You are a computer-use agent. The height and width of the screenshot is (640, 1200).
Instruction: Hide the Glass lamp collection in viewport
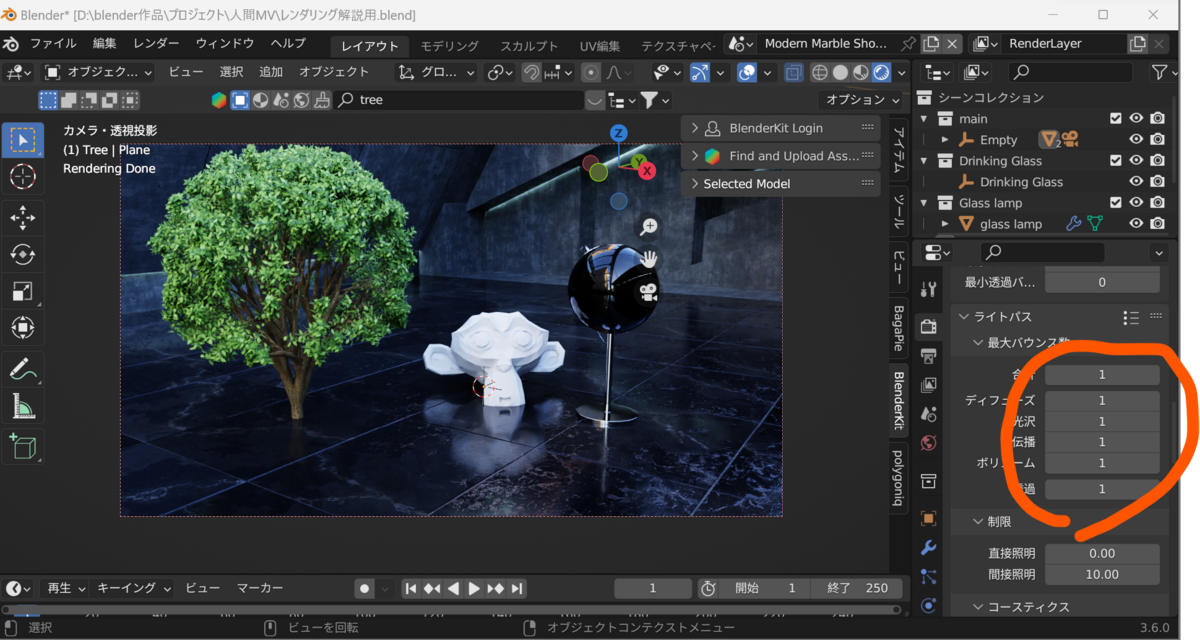(1136, 203)
